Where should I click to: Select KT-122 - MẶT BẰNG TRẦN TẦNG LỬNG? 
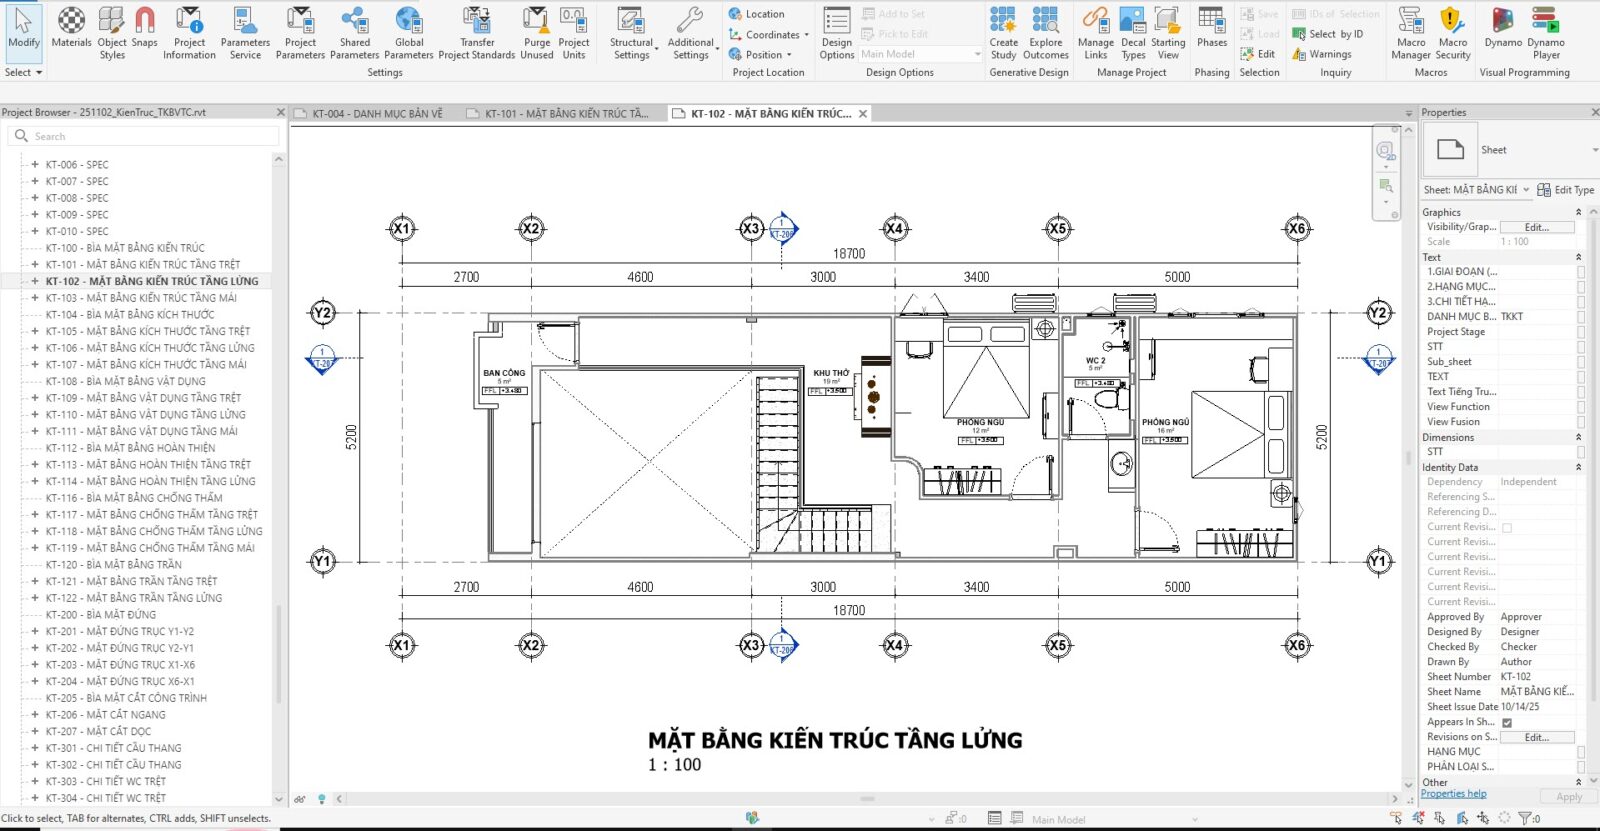(134, 598)
